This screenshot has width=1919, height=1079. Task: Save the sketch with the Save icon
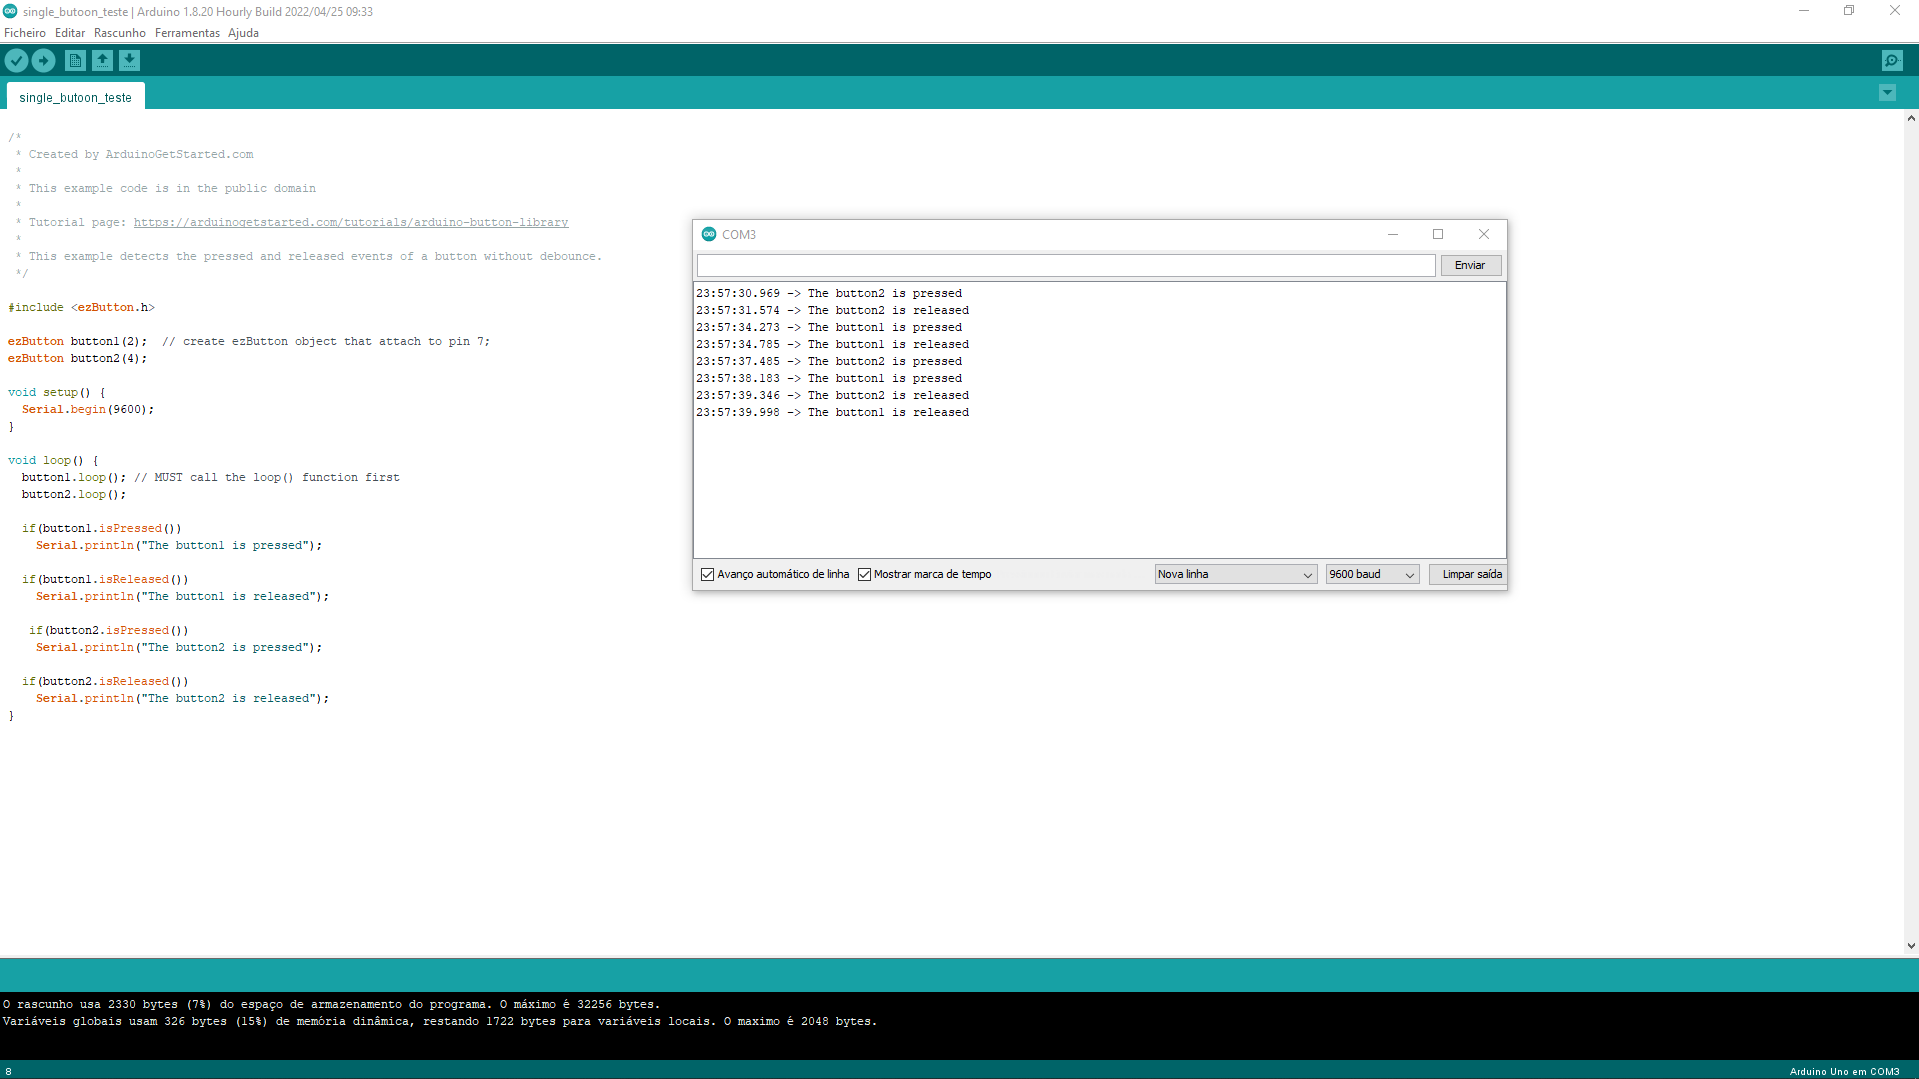point(129,61)
